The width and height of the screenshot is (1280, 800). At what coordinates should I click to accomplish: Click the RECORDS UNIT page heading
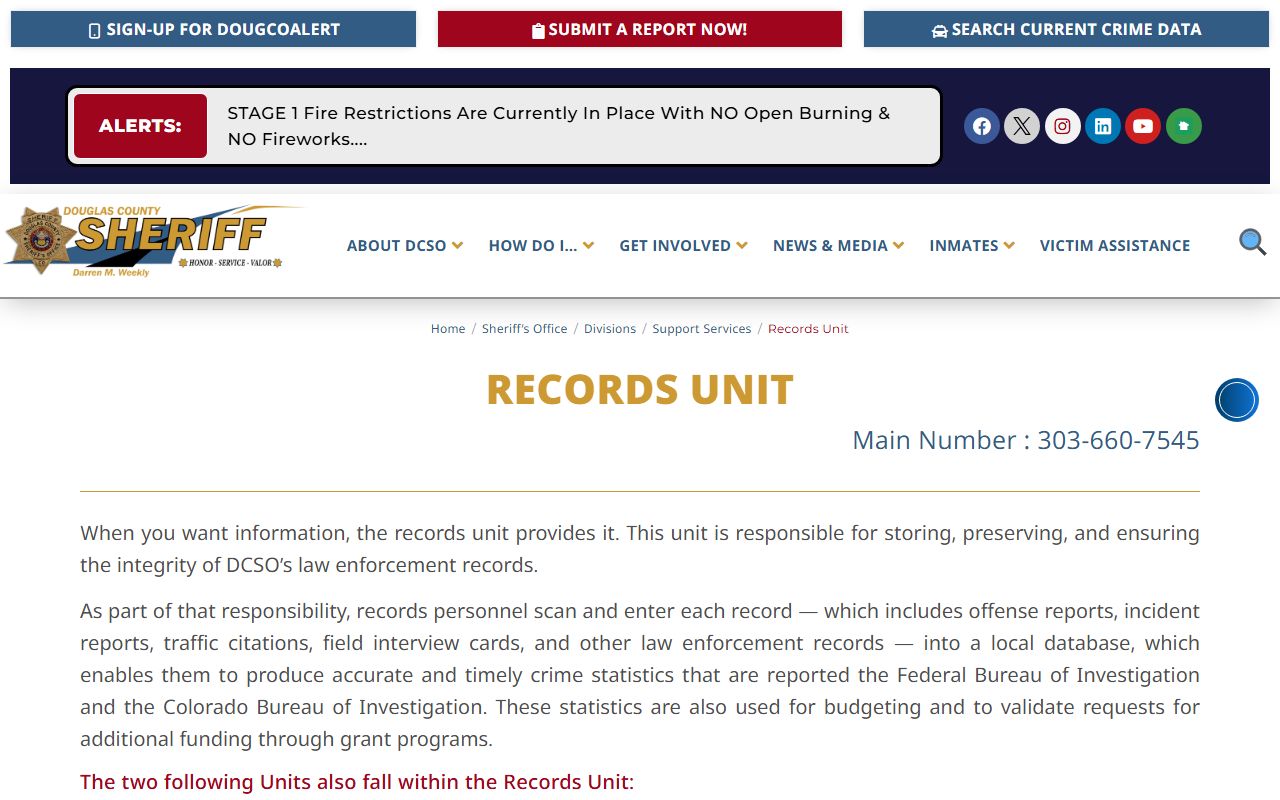[x=640, y=389]
